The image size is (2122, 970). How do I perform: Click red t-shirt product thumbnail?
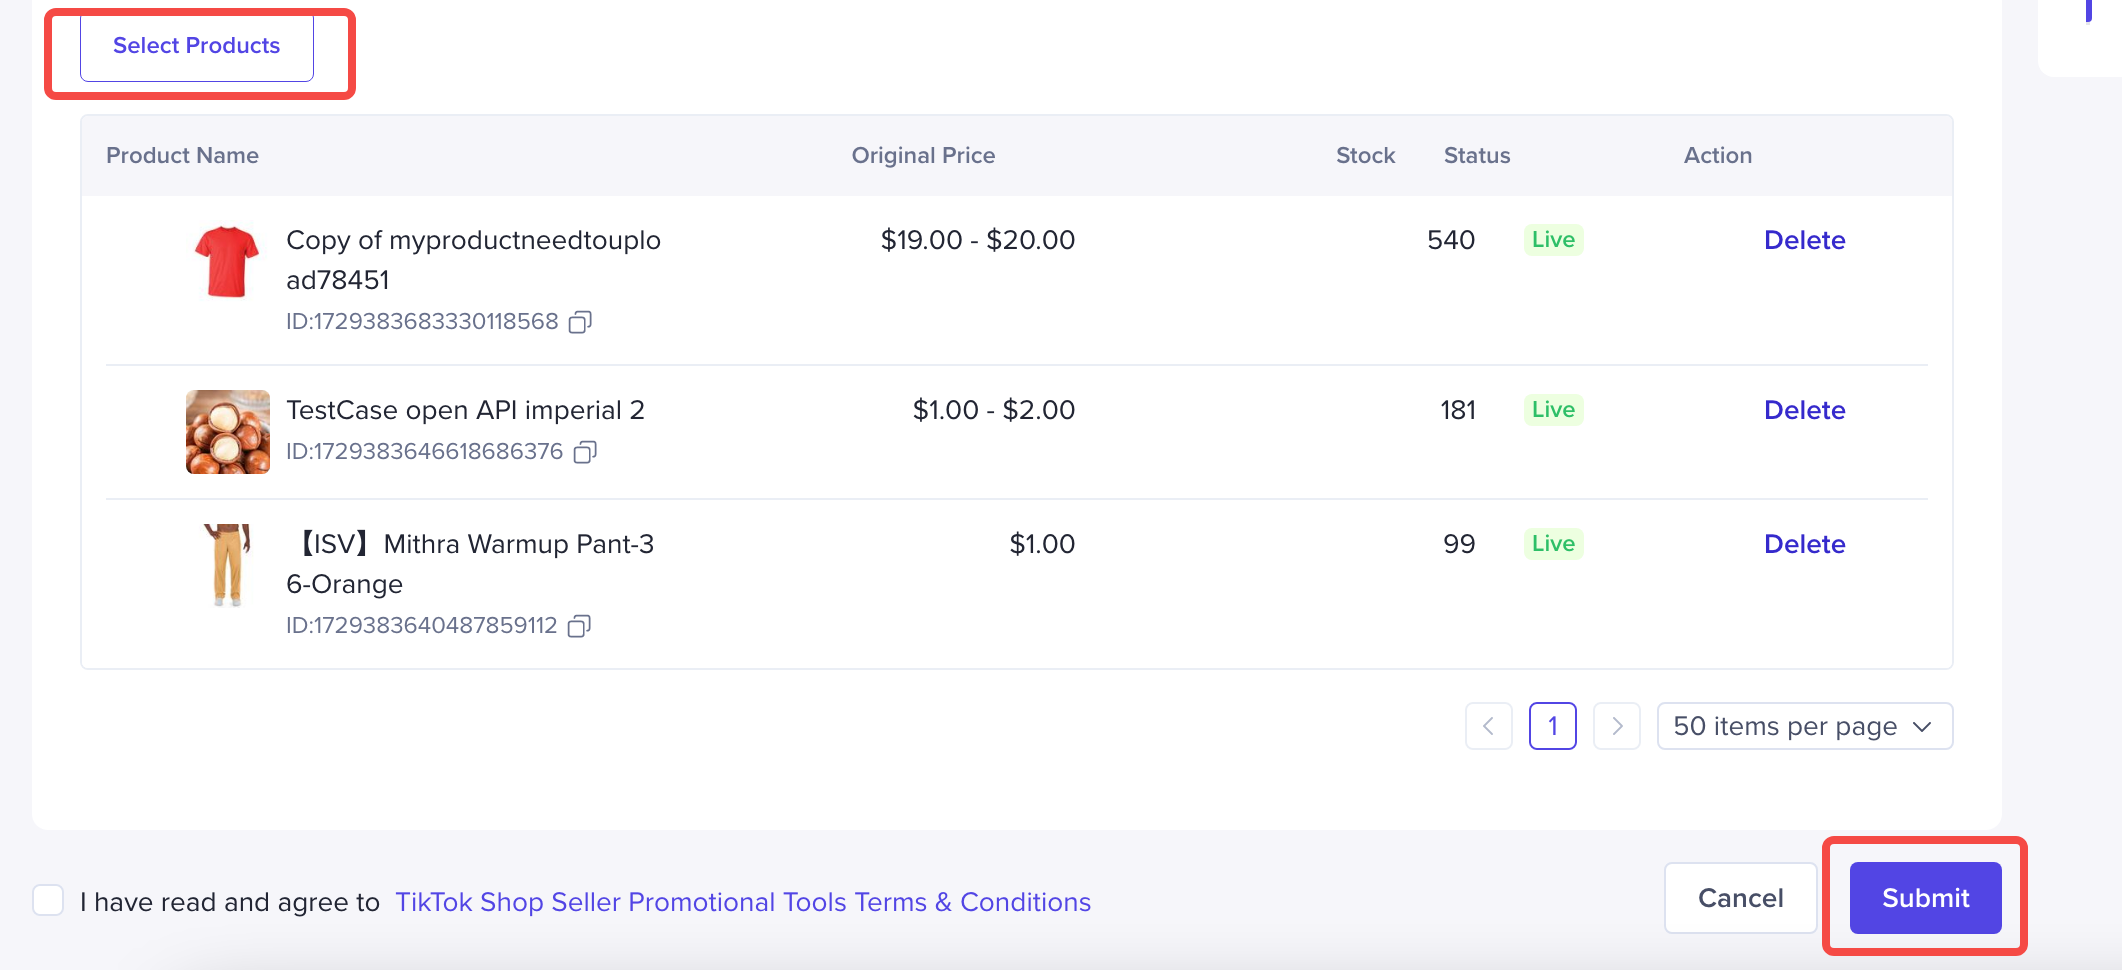tap(227, 261)
